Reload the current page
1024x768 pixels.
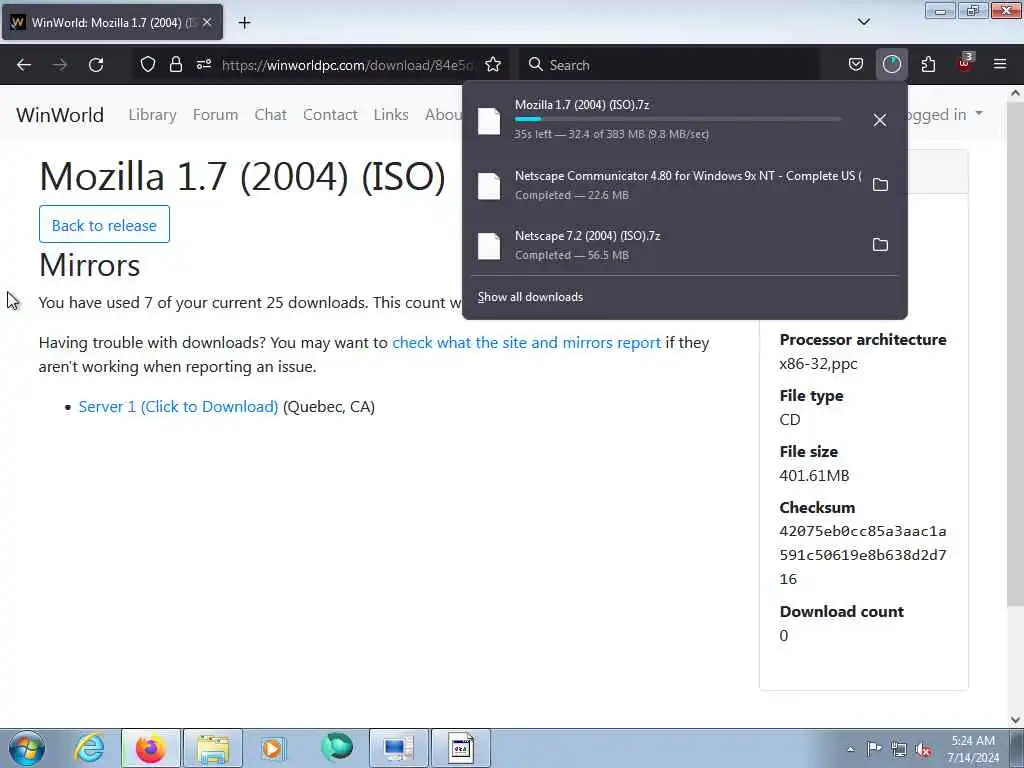[x=96, y=65]
